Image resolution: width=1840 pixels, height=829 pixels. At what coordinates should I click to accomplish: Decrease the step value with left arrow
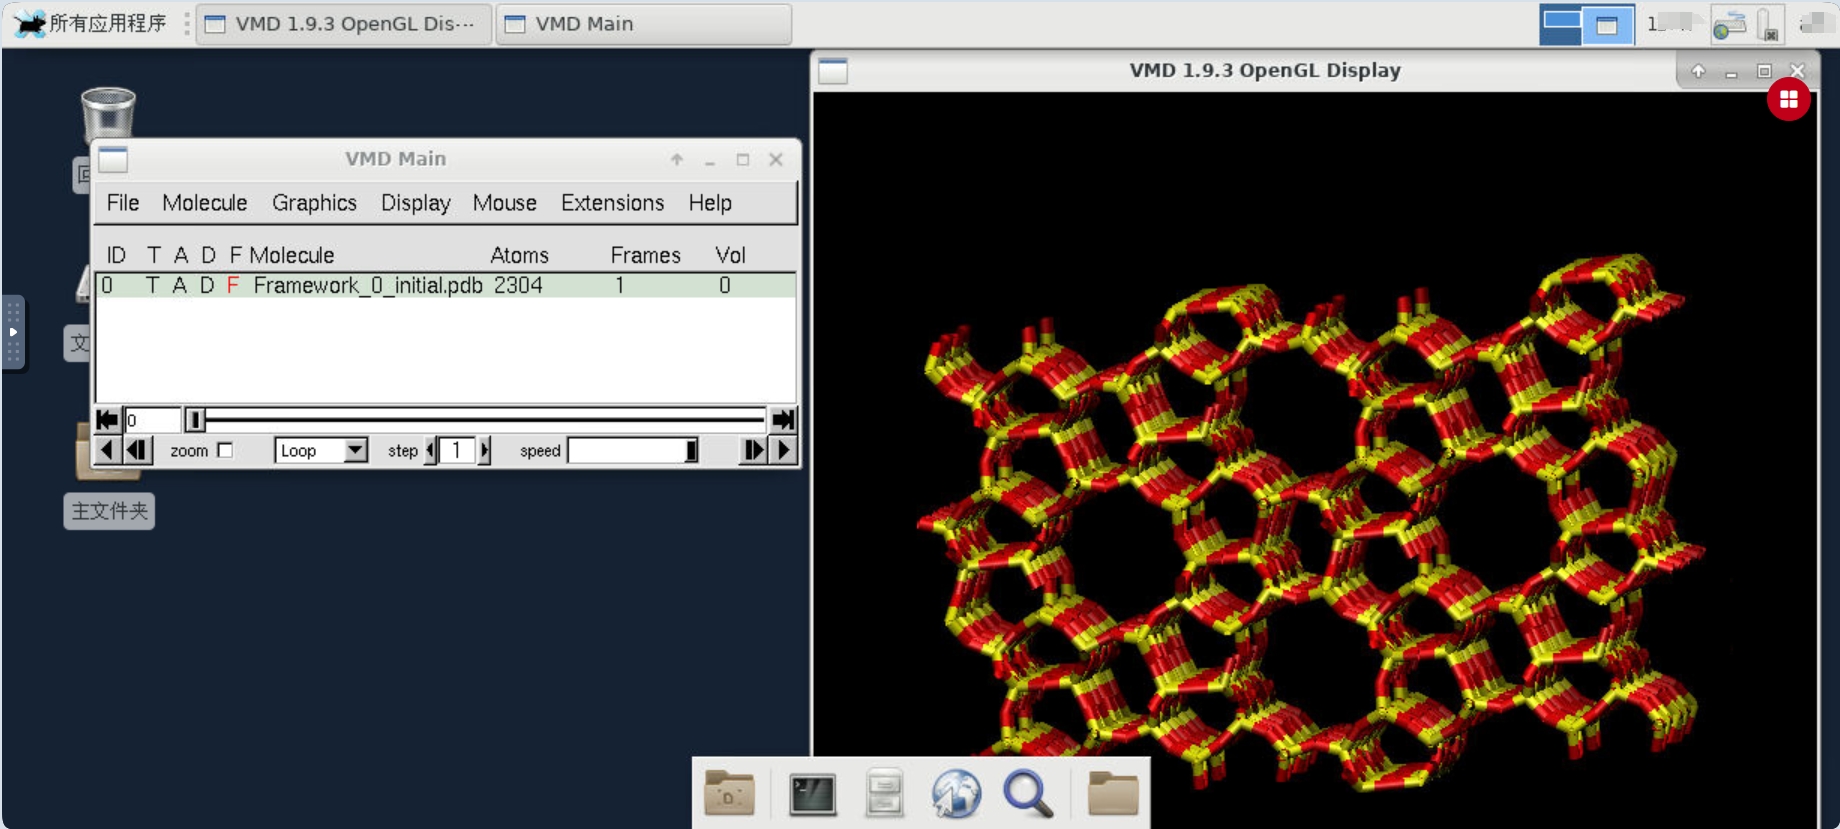[431, 451]
